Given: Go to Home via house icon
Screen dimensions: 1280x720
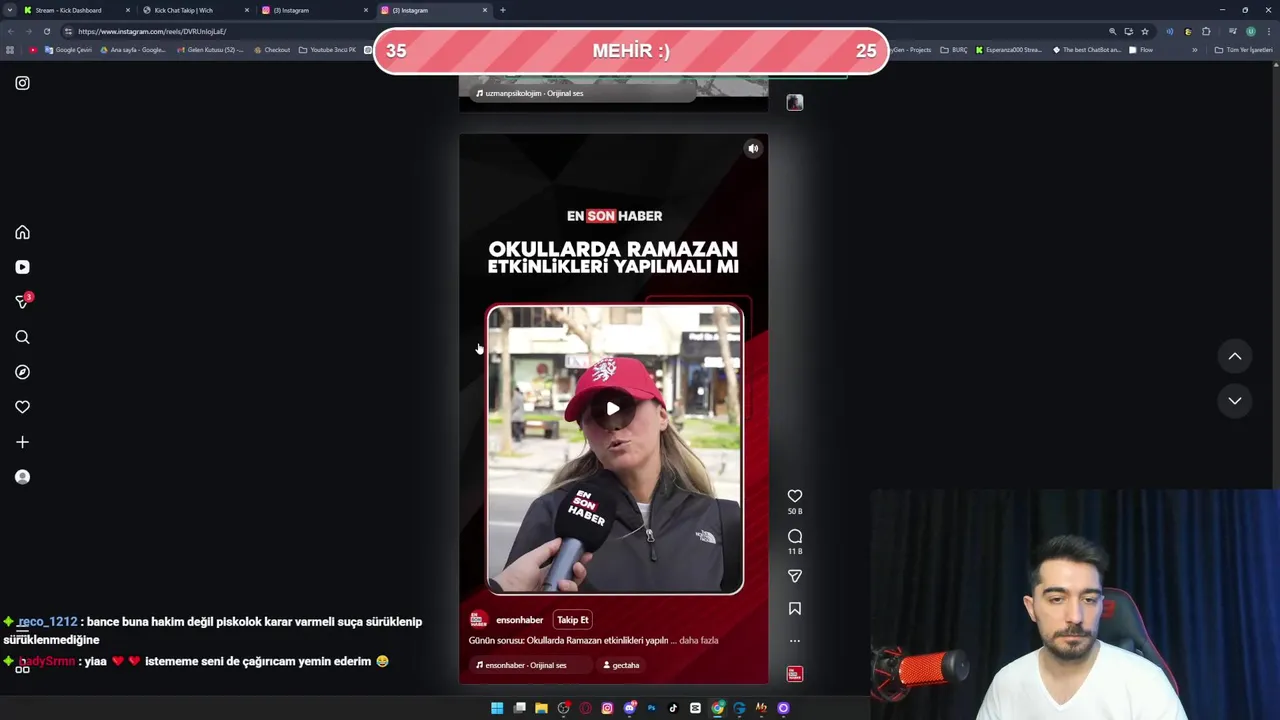Looking at the screenshot, I should click(22, 232).
